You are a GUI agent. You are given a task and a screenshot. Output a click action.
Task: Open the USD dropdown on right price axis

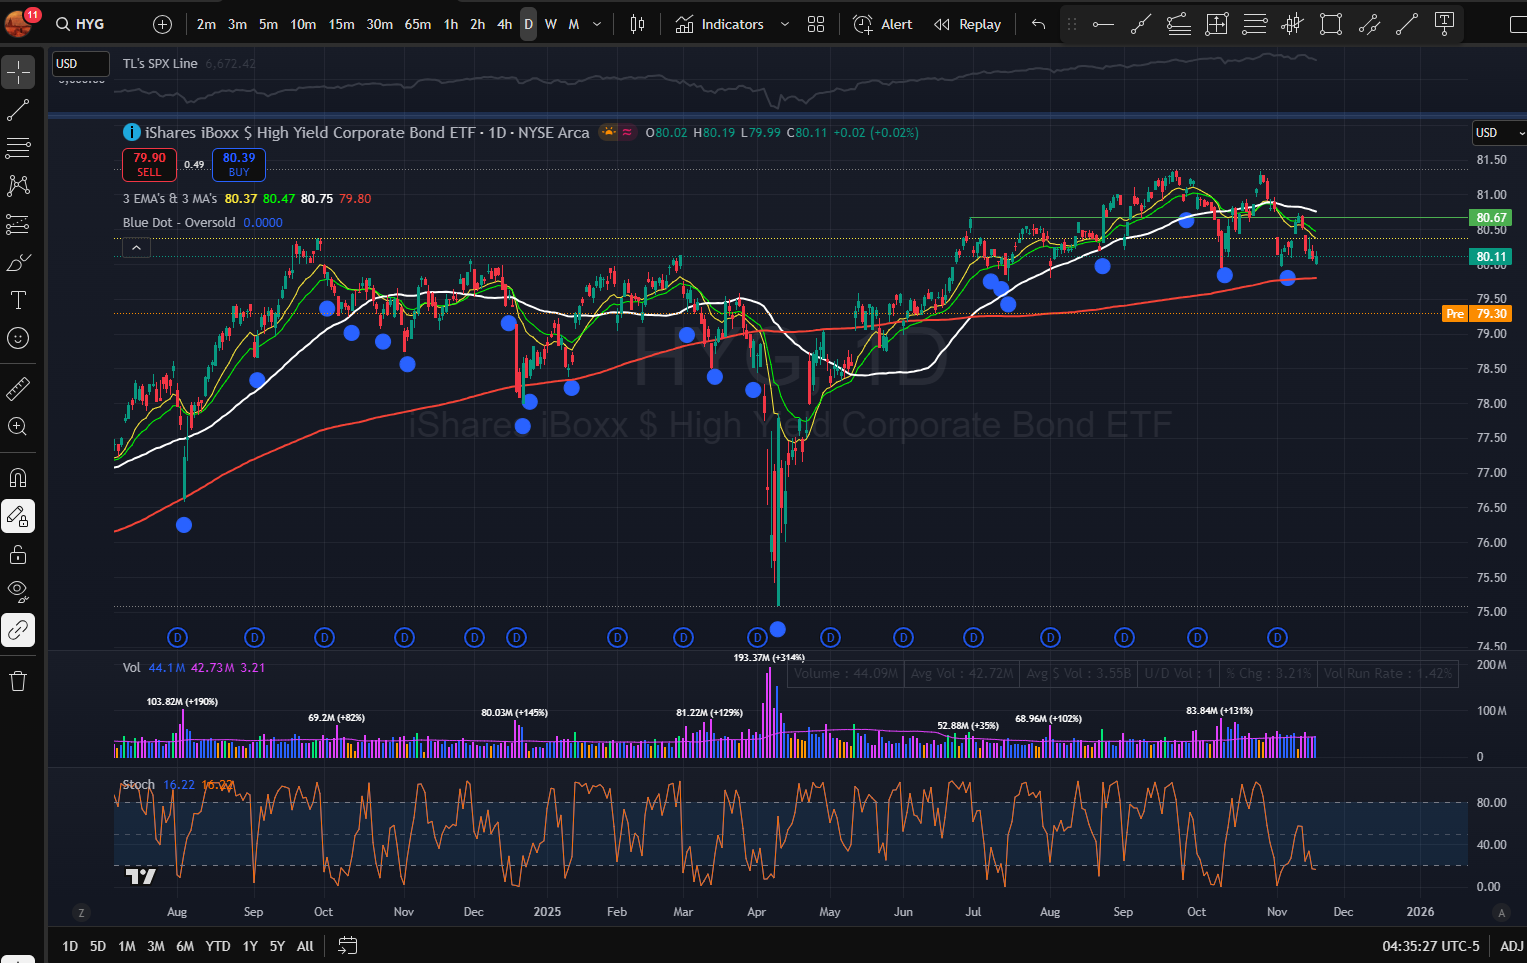pos(1499,133)
